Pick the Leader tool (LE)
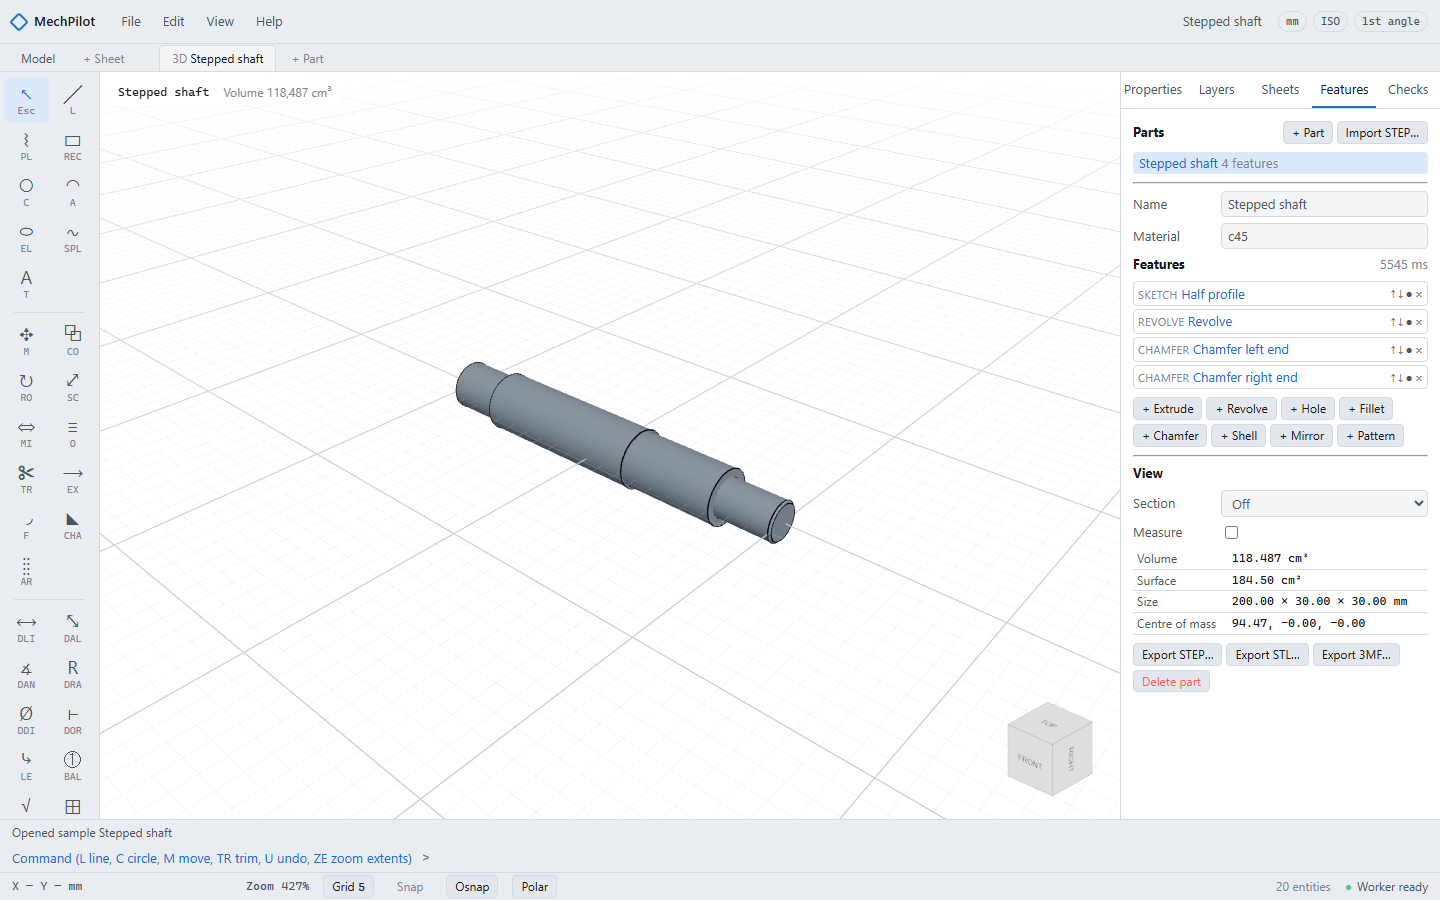The width and height of the screenshot is (1440, 900). point(26,766)
